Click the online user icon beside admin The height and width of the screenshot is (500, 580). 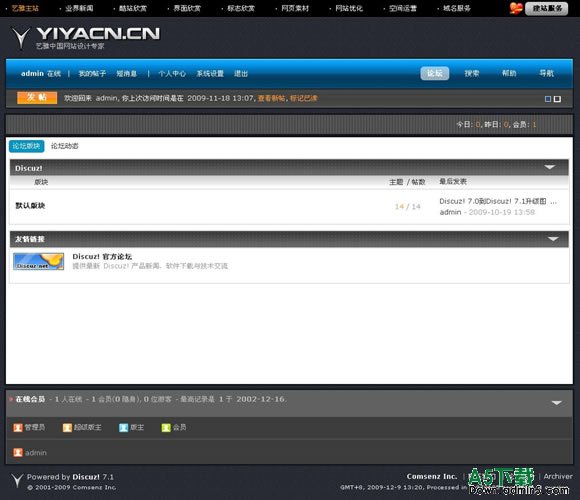[18, 452]
